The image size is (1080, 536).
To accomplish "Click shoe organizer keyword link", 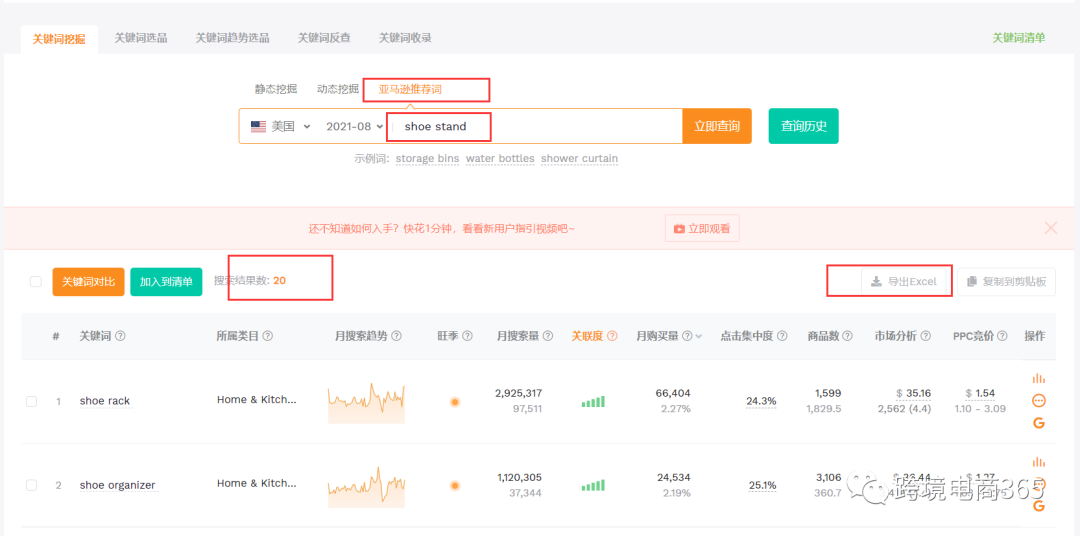I will 118,485.
